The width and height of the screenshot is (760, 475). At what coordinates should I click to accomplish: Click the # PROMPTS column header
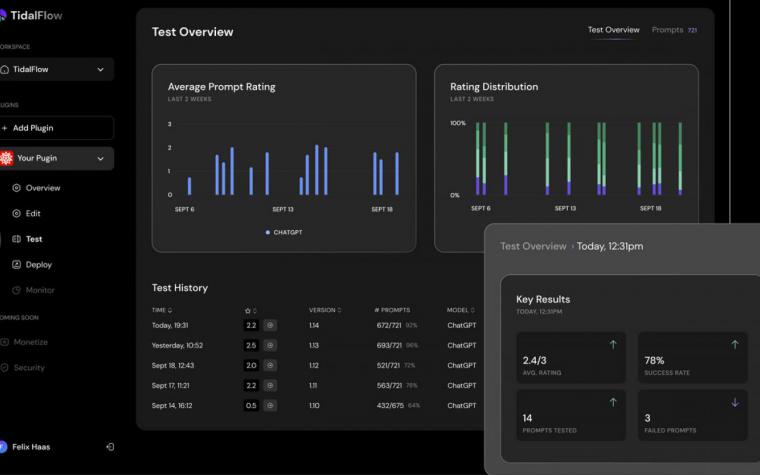(392, 310)
